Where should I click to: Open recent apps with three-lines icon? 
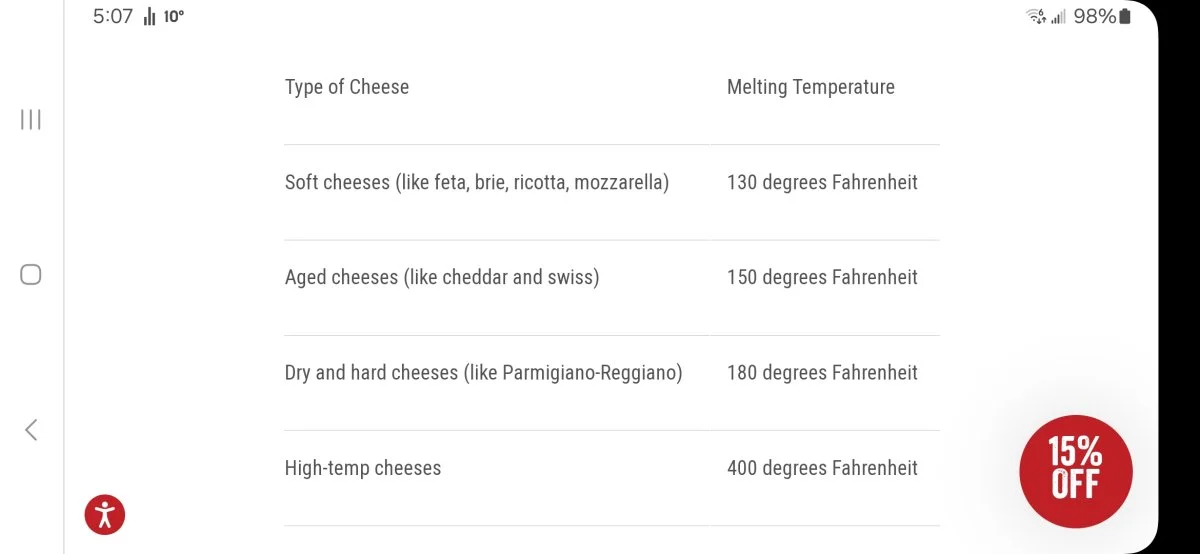(x=31, y=120)
